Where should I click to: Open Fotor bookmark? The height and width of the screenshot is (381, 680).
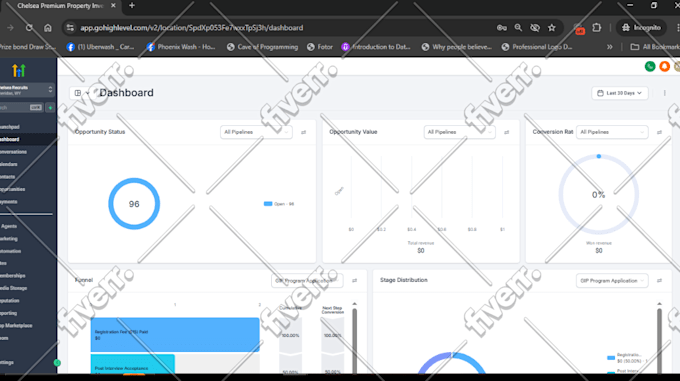pyautogui.click(x=320, y=47)
